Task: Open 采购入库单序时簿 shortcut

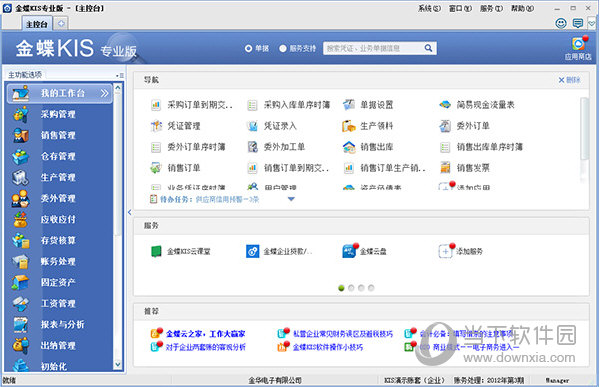Action: coord(289,105)
